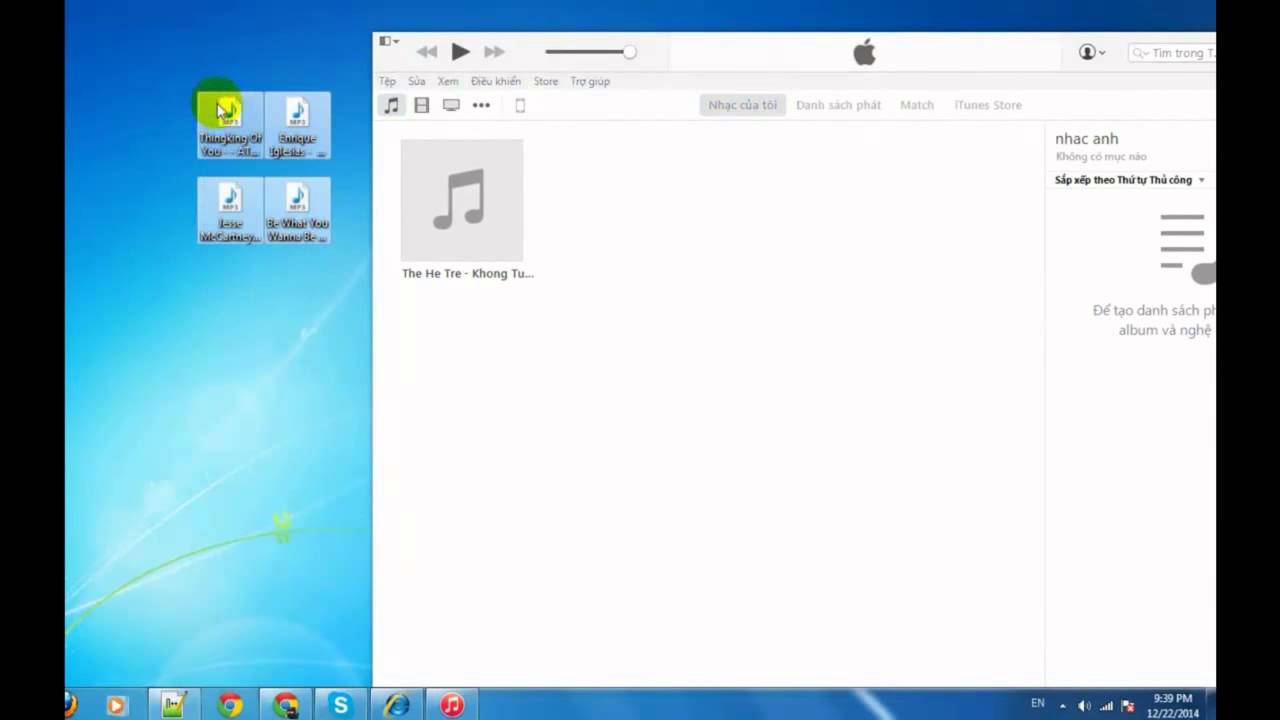Select The He Tre album artwork
1280x720 pixels.
[x=462, y=200]
